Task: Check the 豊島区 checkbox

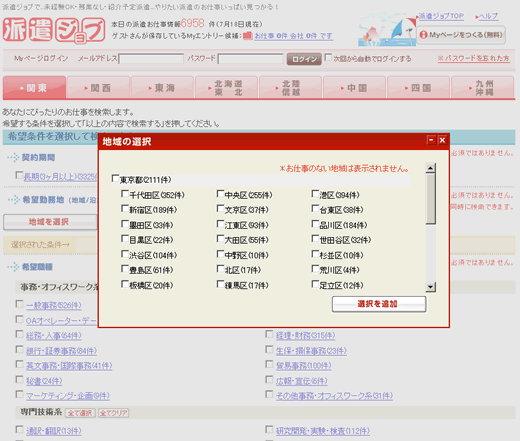Action: (125, 269)
